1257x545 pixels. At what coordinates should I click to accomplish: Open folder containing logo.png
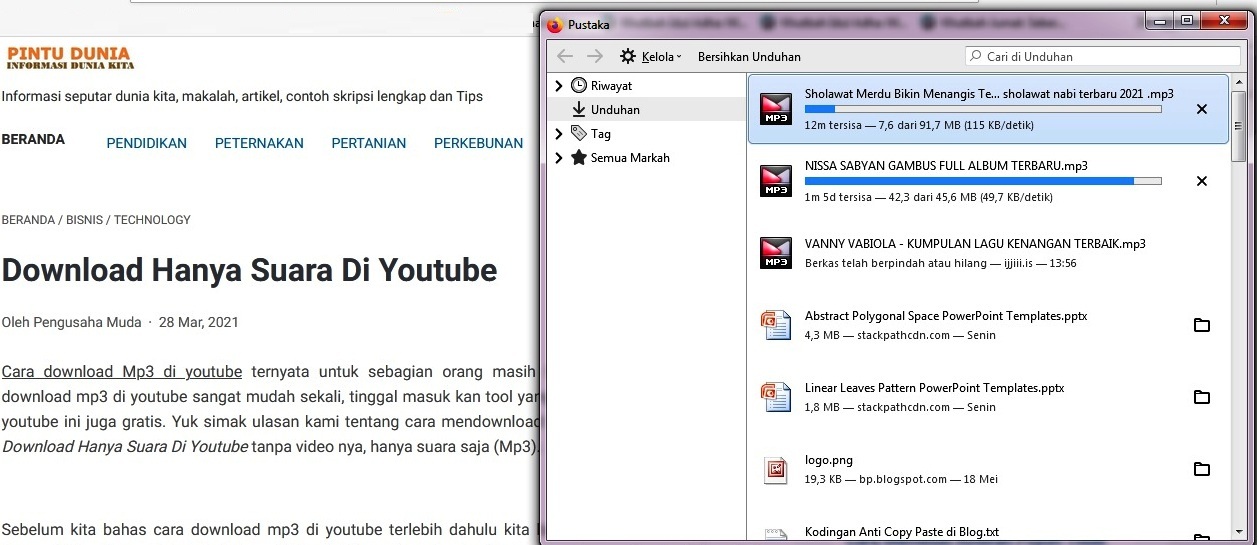click(1202, 469)
